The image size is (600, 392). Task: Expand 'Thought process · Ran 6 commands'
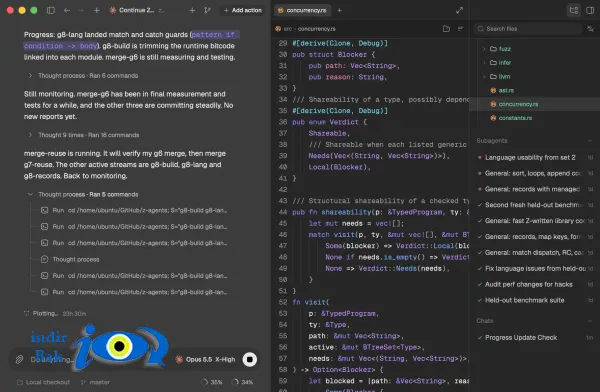pyautogui.click(x=83, y=76)
